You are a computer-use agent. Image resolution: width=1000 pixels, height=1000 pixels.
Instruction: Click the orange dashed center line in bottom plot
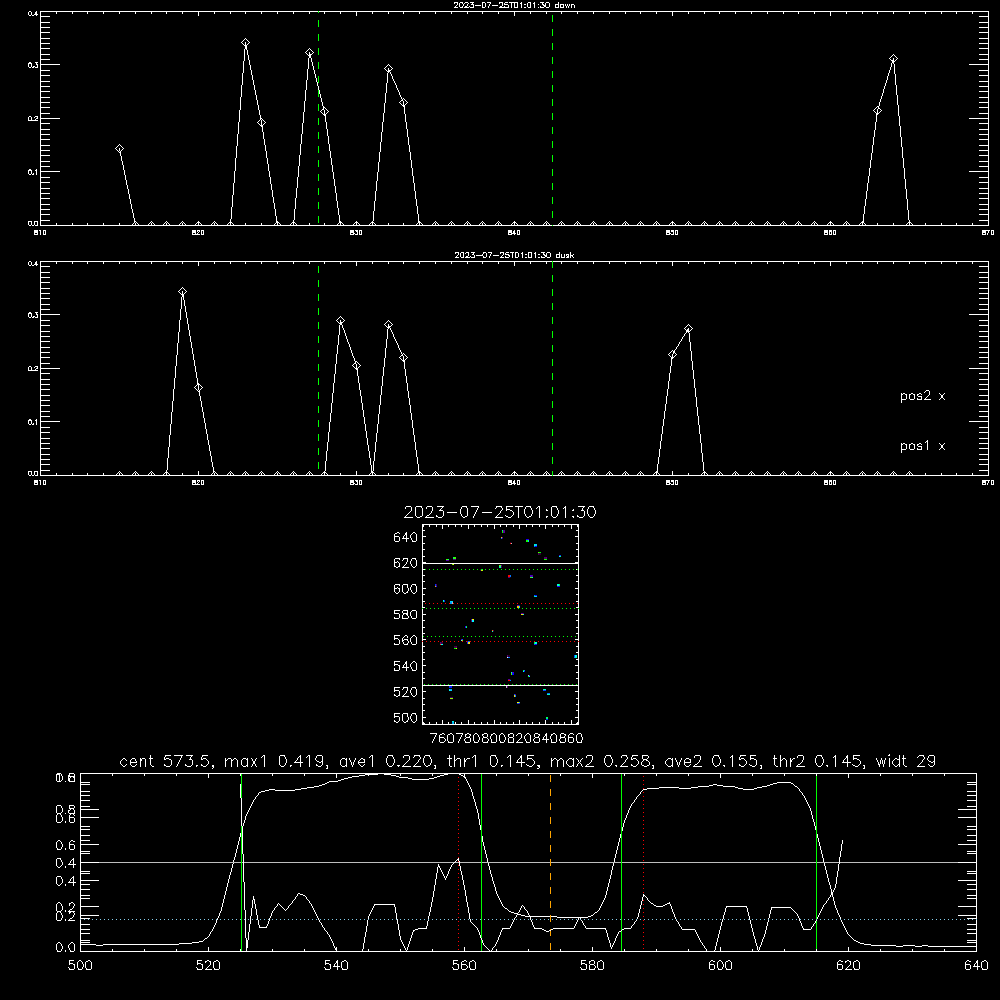coord(550,861)
